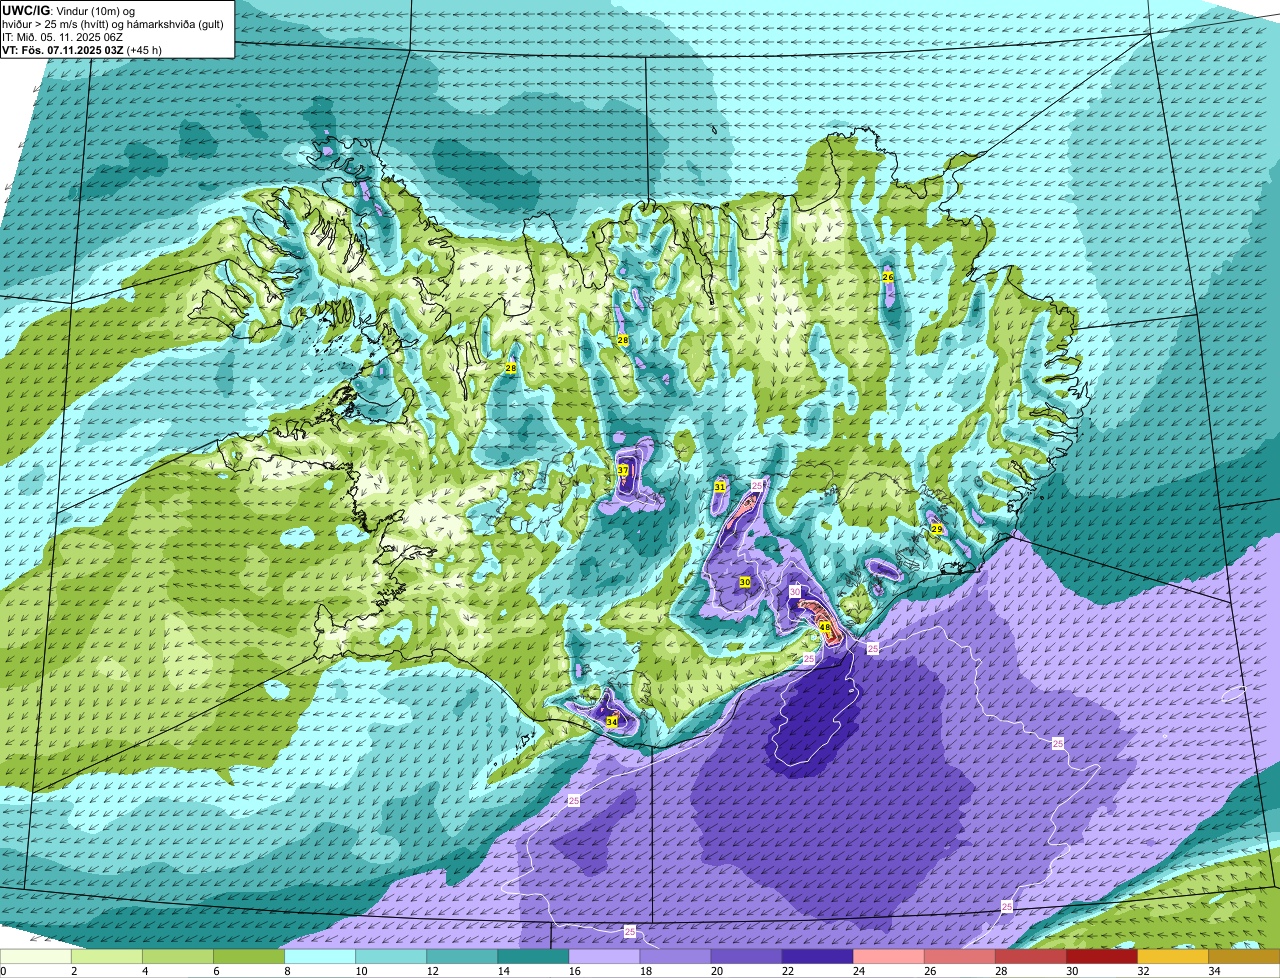Click the color scale tick label 16

[574, 971]
